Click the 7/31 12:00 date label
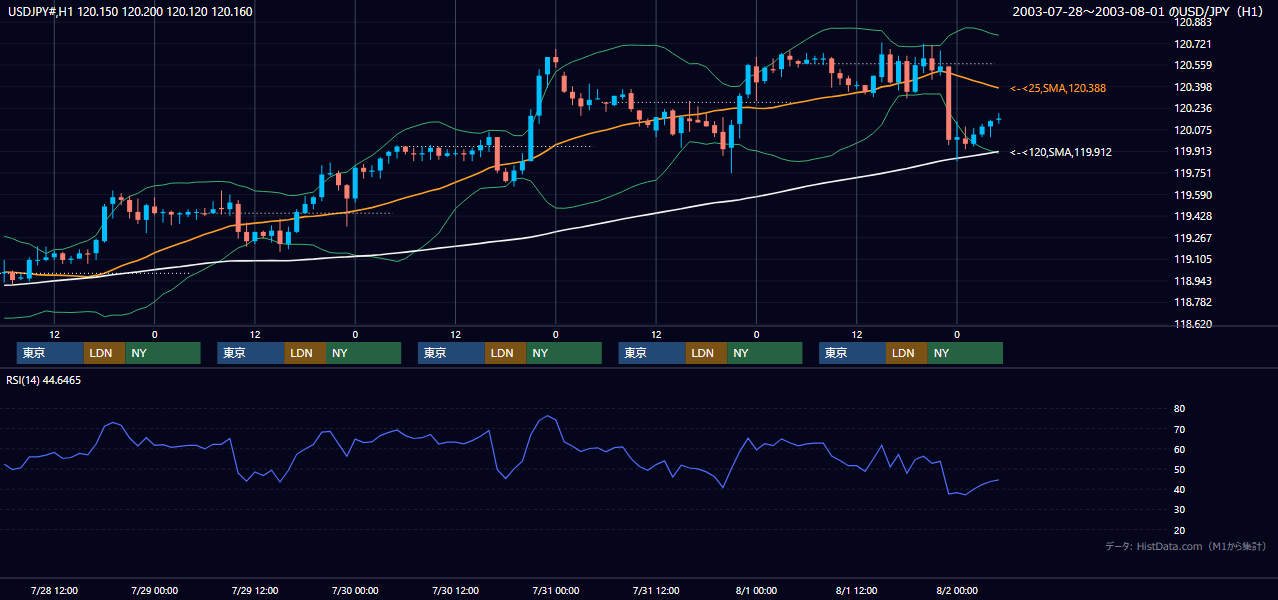Viewport: 1278px width, 600px height. tap(656, 590)
